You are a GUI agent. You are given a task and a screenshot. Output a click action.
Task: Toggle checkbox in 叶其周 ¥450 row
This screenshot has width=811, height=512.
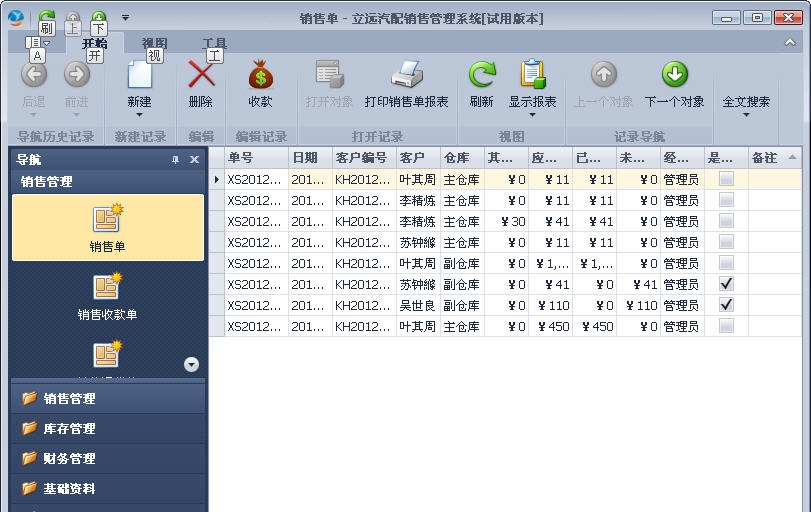point(726,325)
